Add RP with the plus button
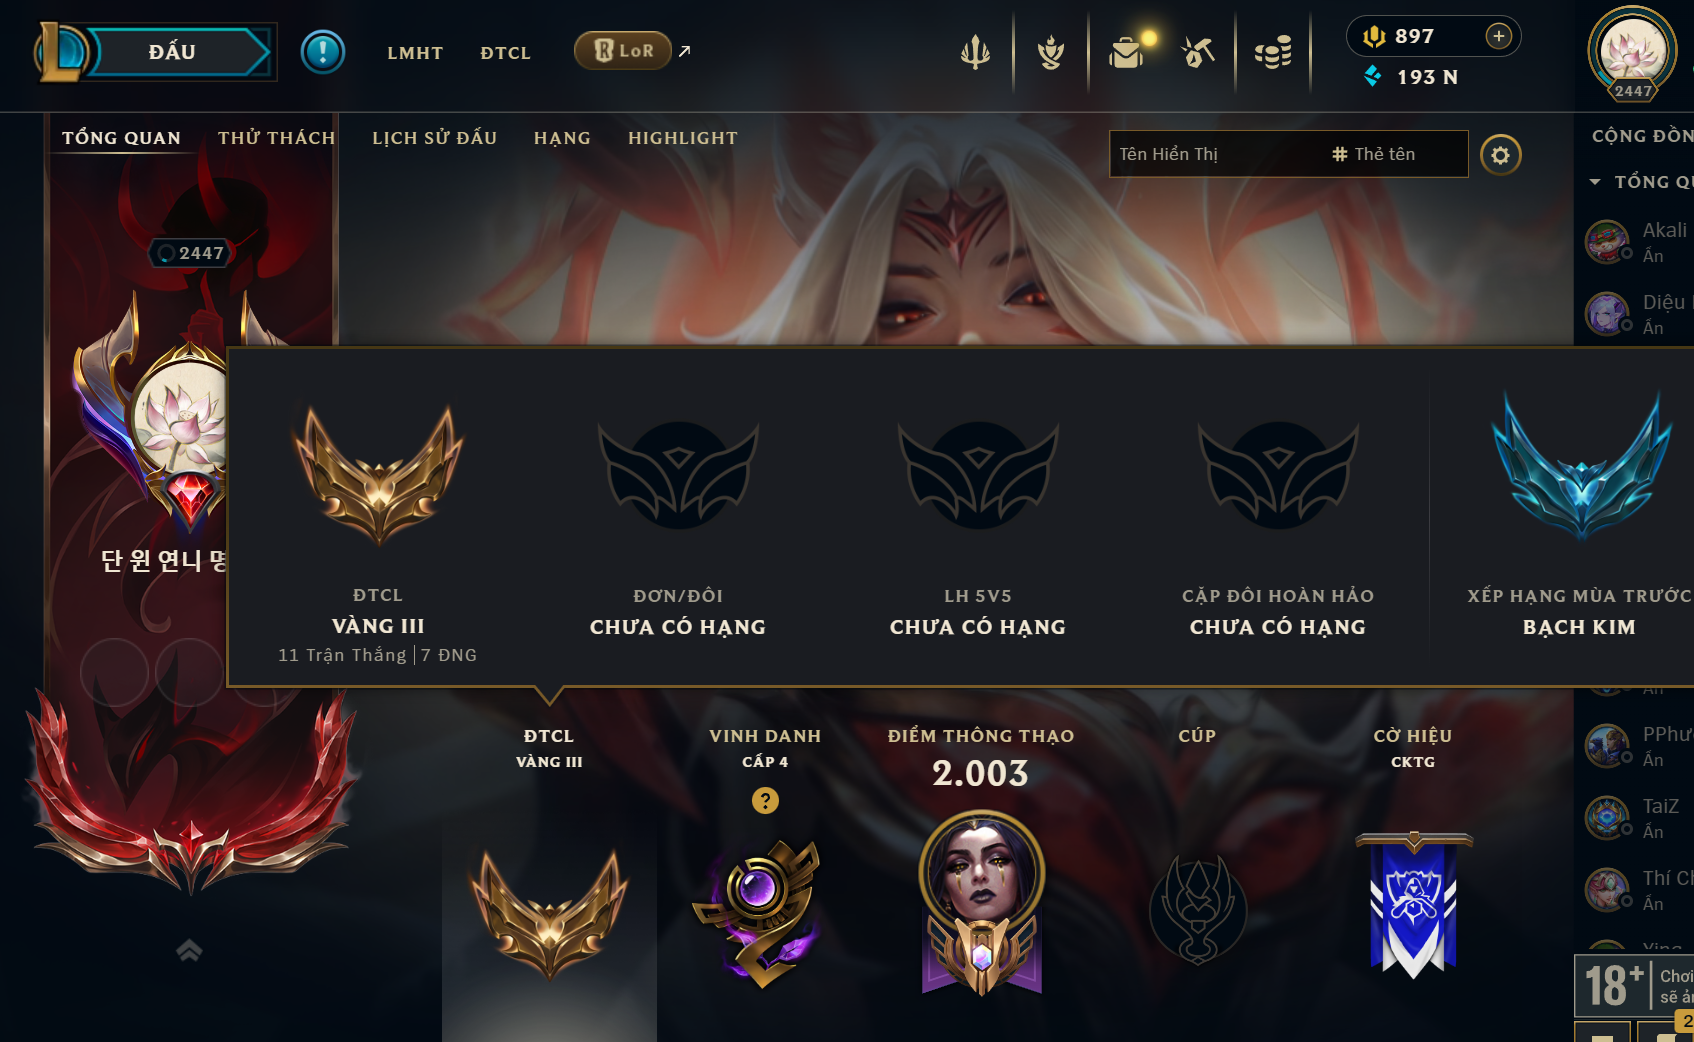The width and height of the screenshot is (1694, 1042). coord(1498,36)
